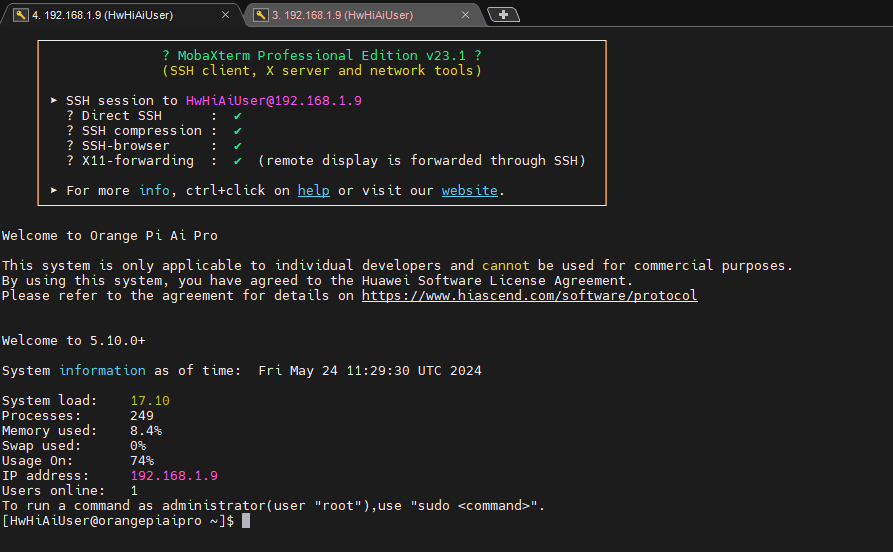Click the System load value 17.10
The image size is (893, 552).
tap(150, 400)
